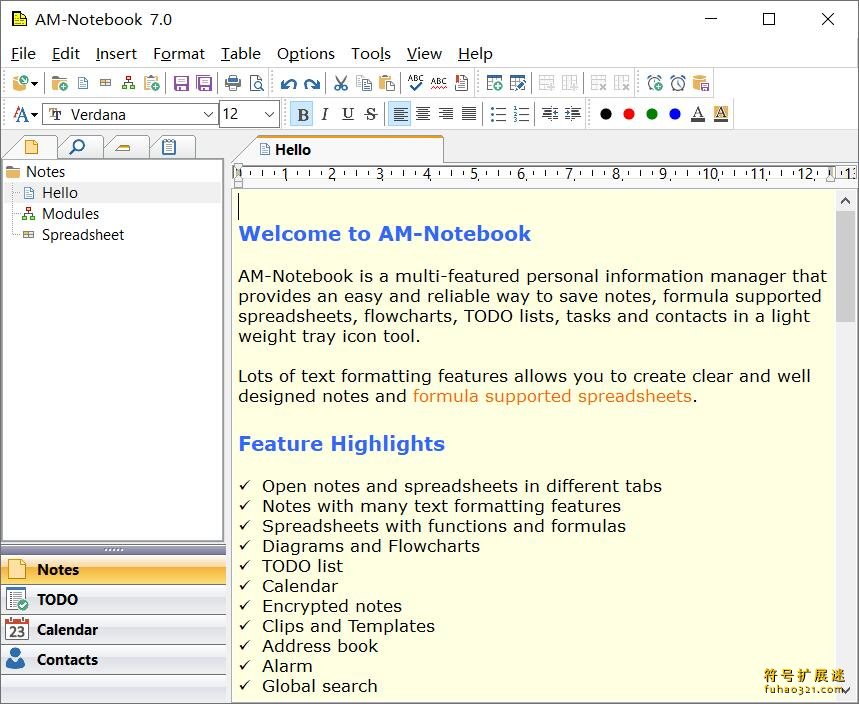The height and width of the screenshot is (704, 859).
Task: Open the Verdana font dropdown
Action: pyautogui.click(x=208, y=115)
